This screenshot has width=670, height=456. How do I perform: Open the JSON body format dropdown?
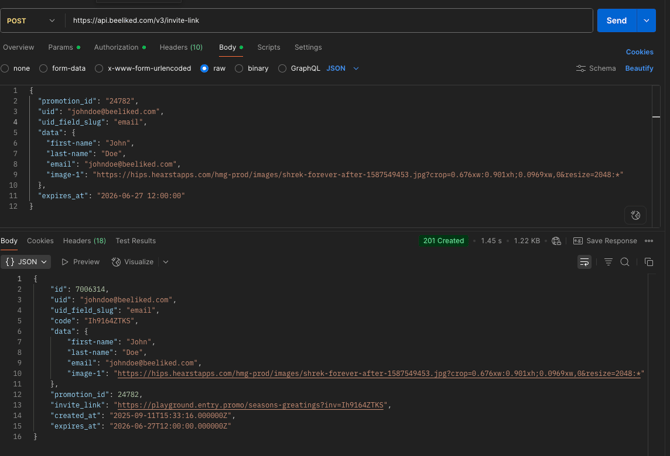(342, 68)
